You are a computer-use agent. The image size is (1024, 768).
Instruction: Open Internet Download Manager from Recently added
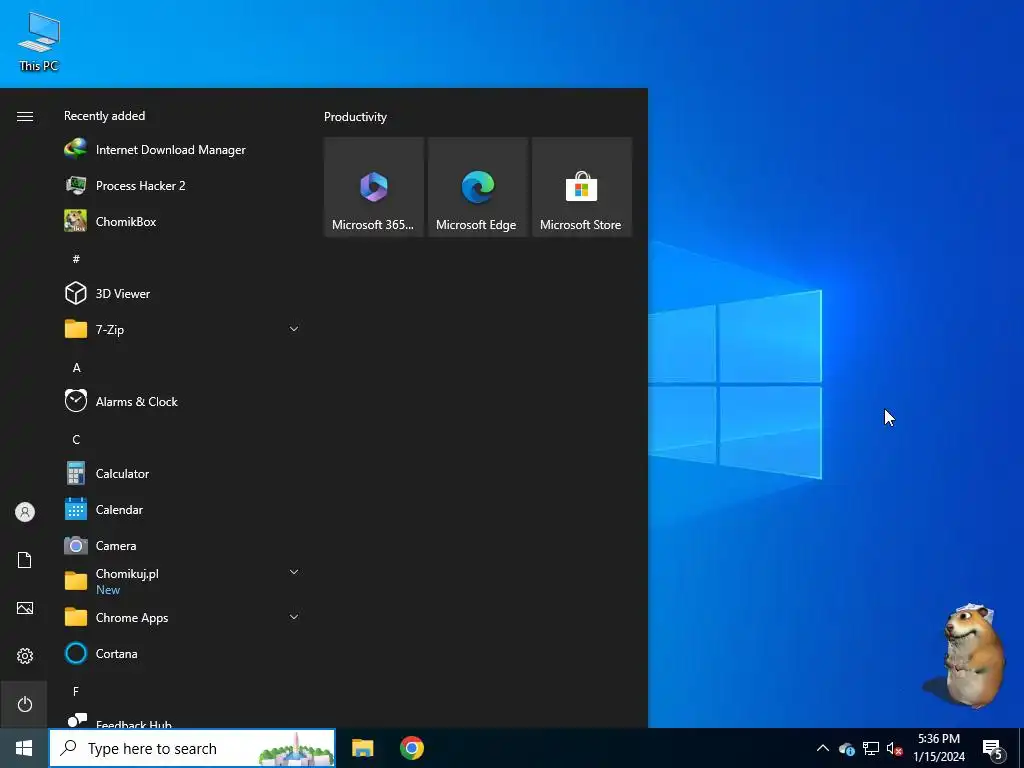[x=182, y=150]
